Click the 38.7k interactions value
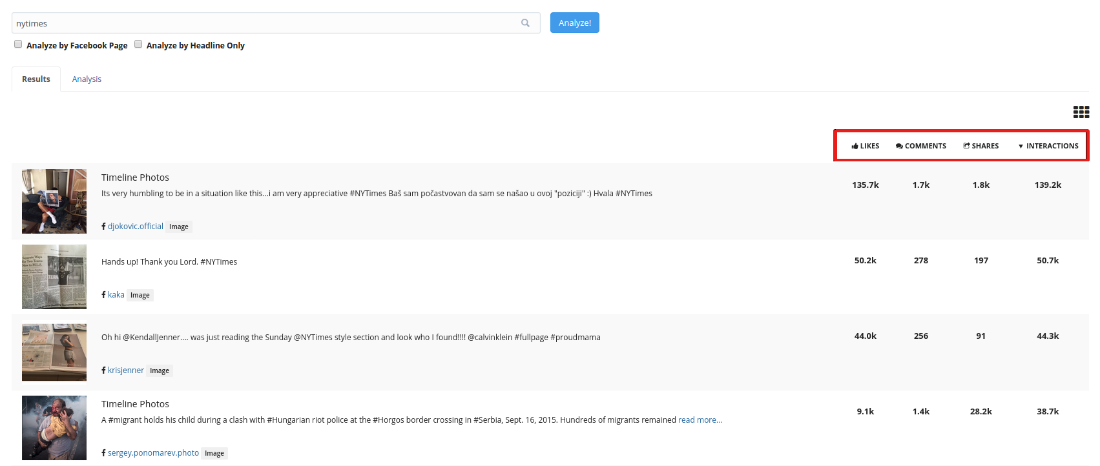Image resolution: width=1100 pixels, height=466 pixels. (x=1047, y=411)
